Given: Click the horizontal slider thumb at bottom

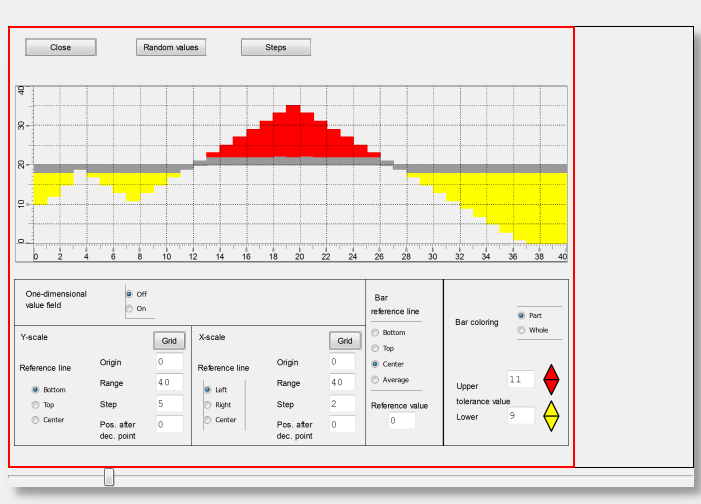Looking at the screenshot, I should (109, 478).
